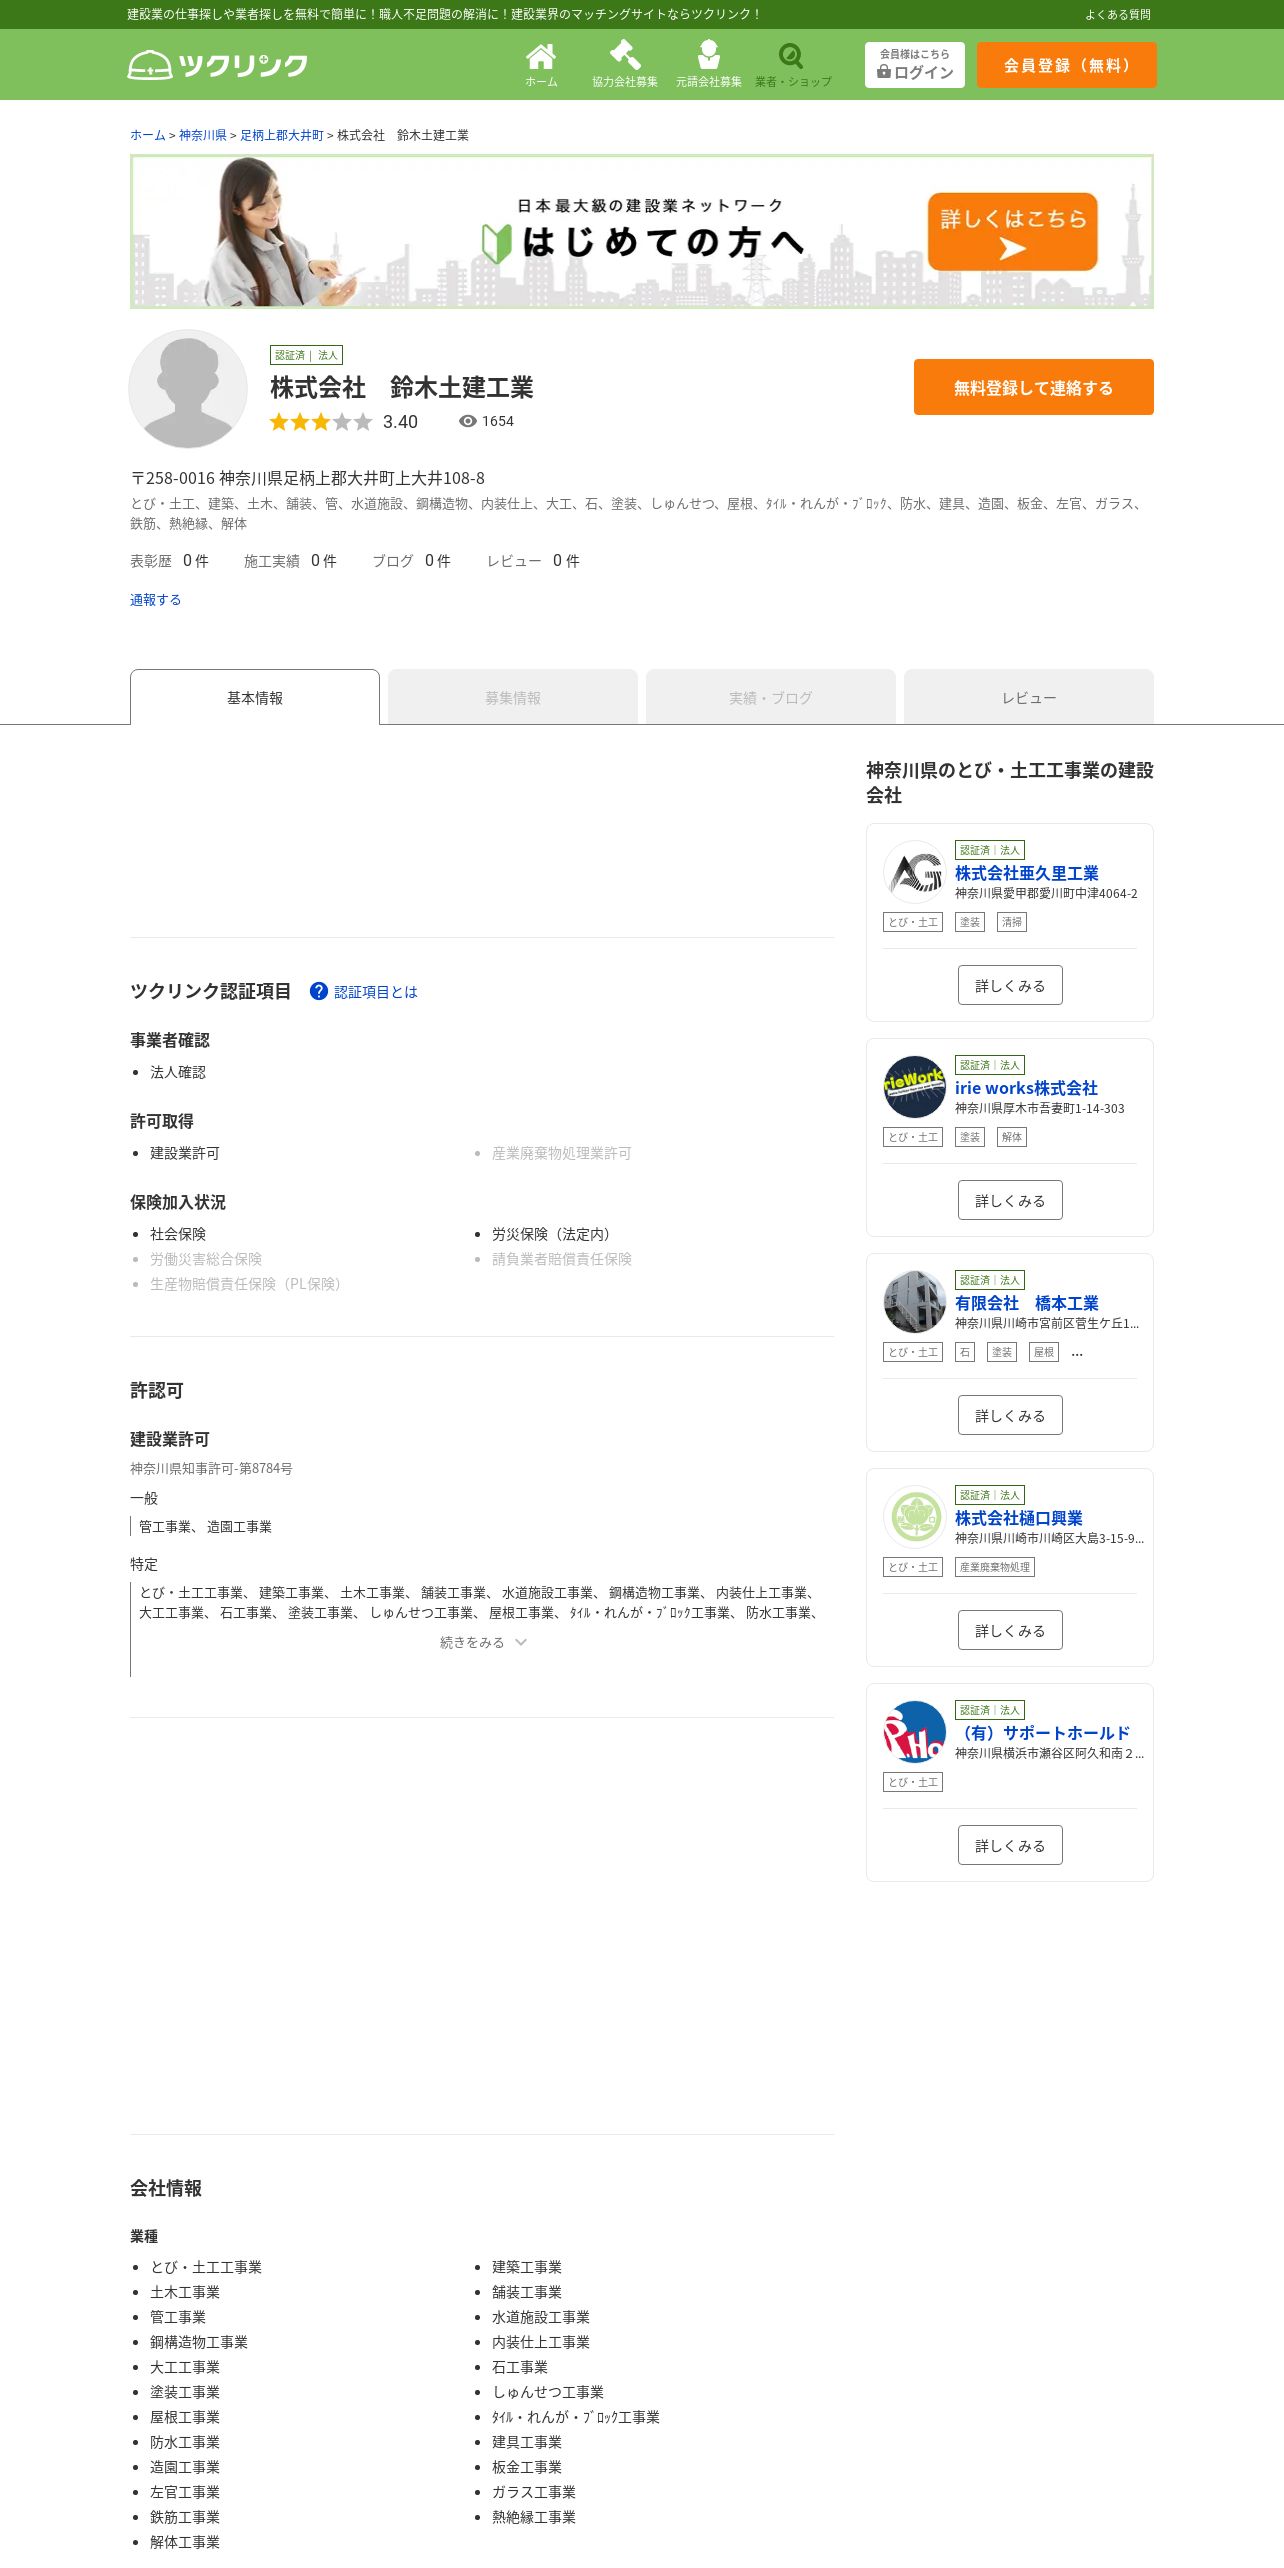
Task: Click ブログ 0件 count
Action: pyautogui.click(x=411, y=561)
